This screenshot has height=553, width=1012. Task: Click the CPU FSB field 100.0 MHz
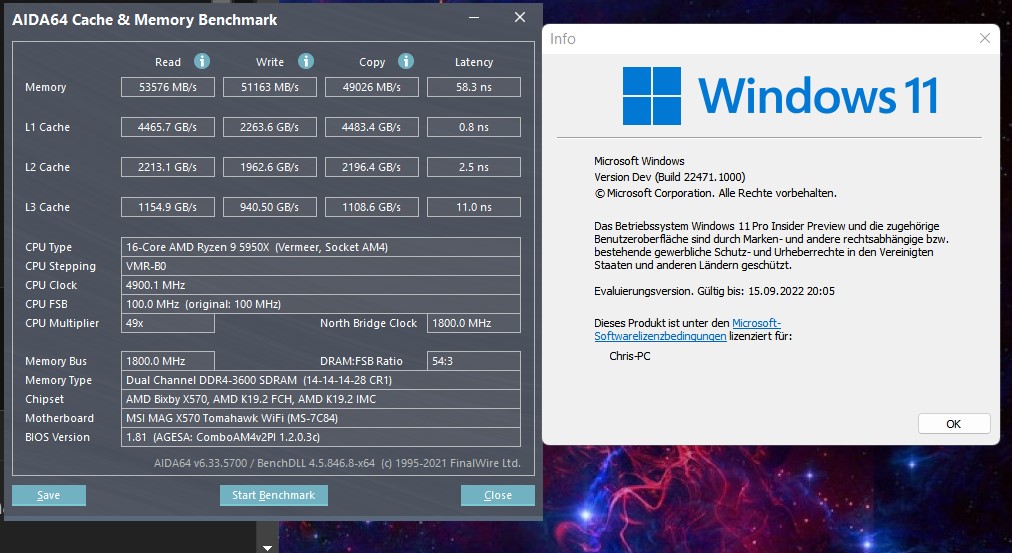tap(321, 304)
